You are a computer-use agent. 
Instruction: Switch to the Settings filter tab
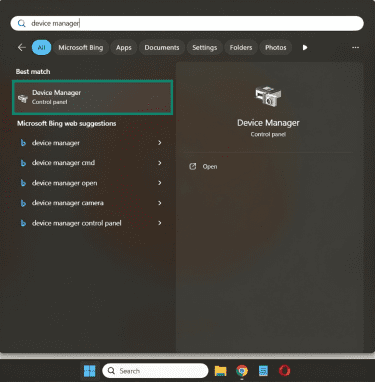click(204, 47)
